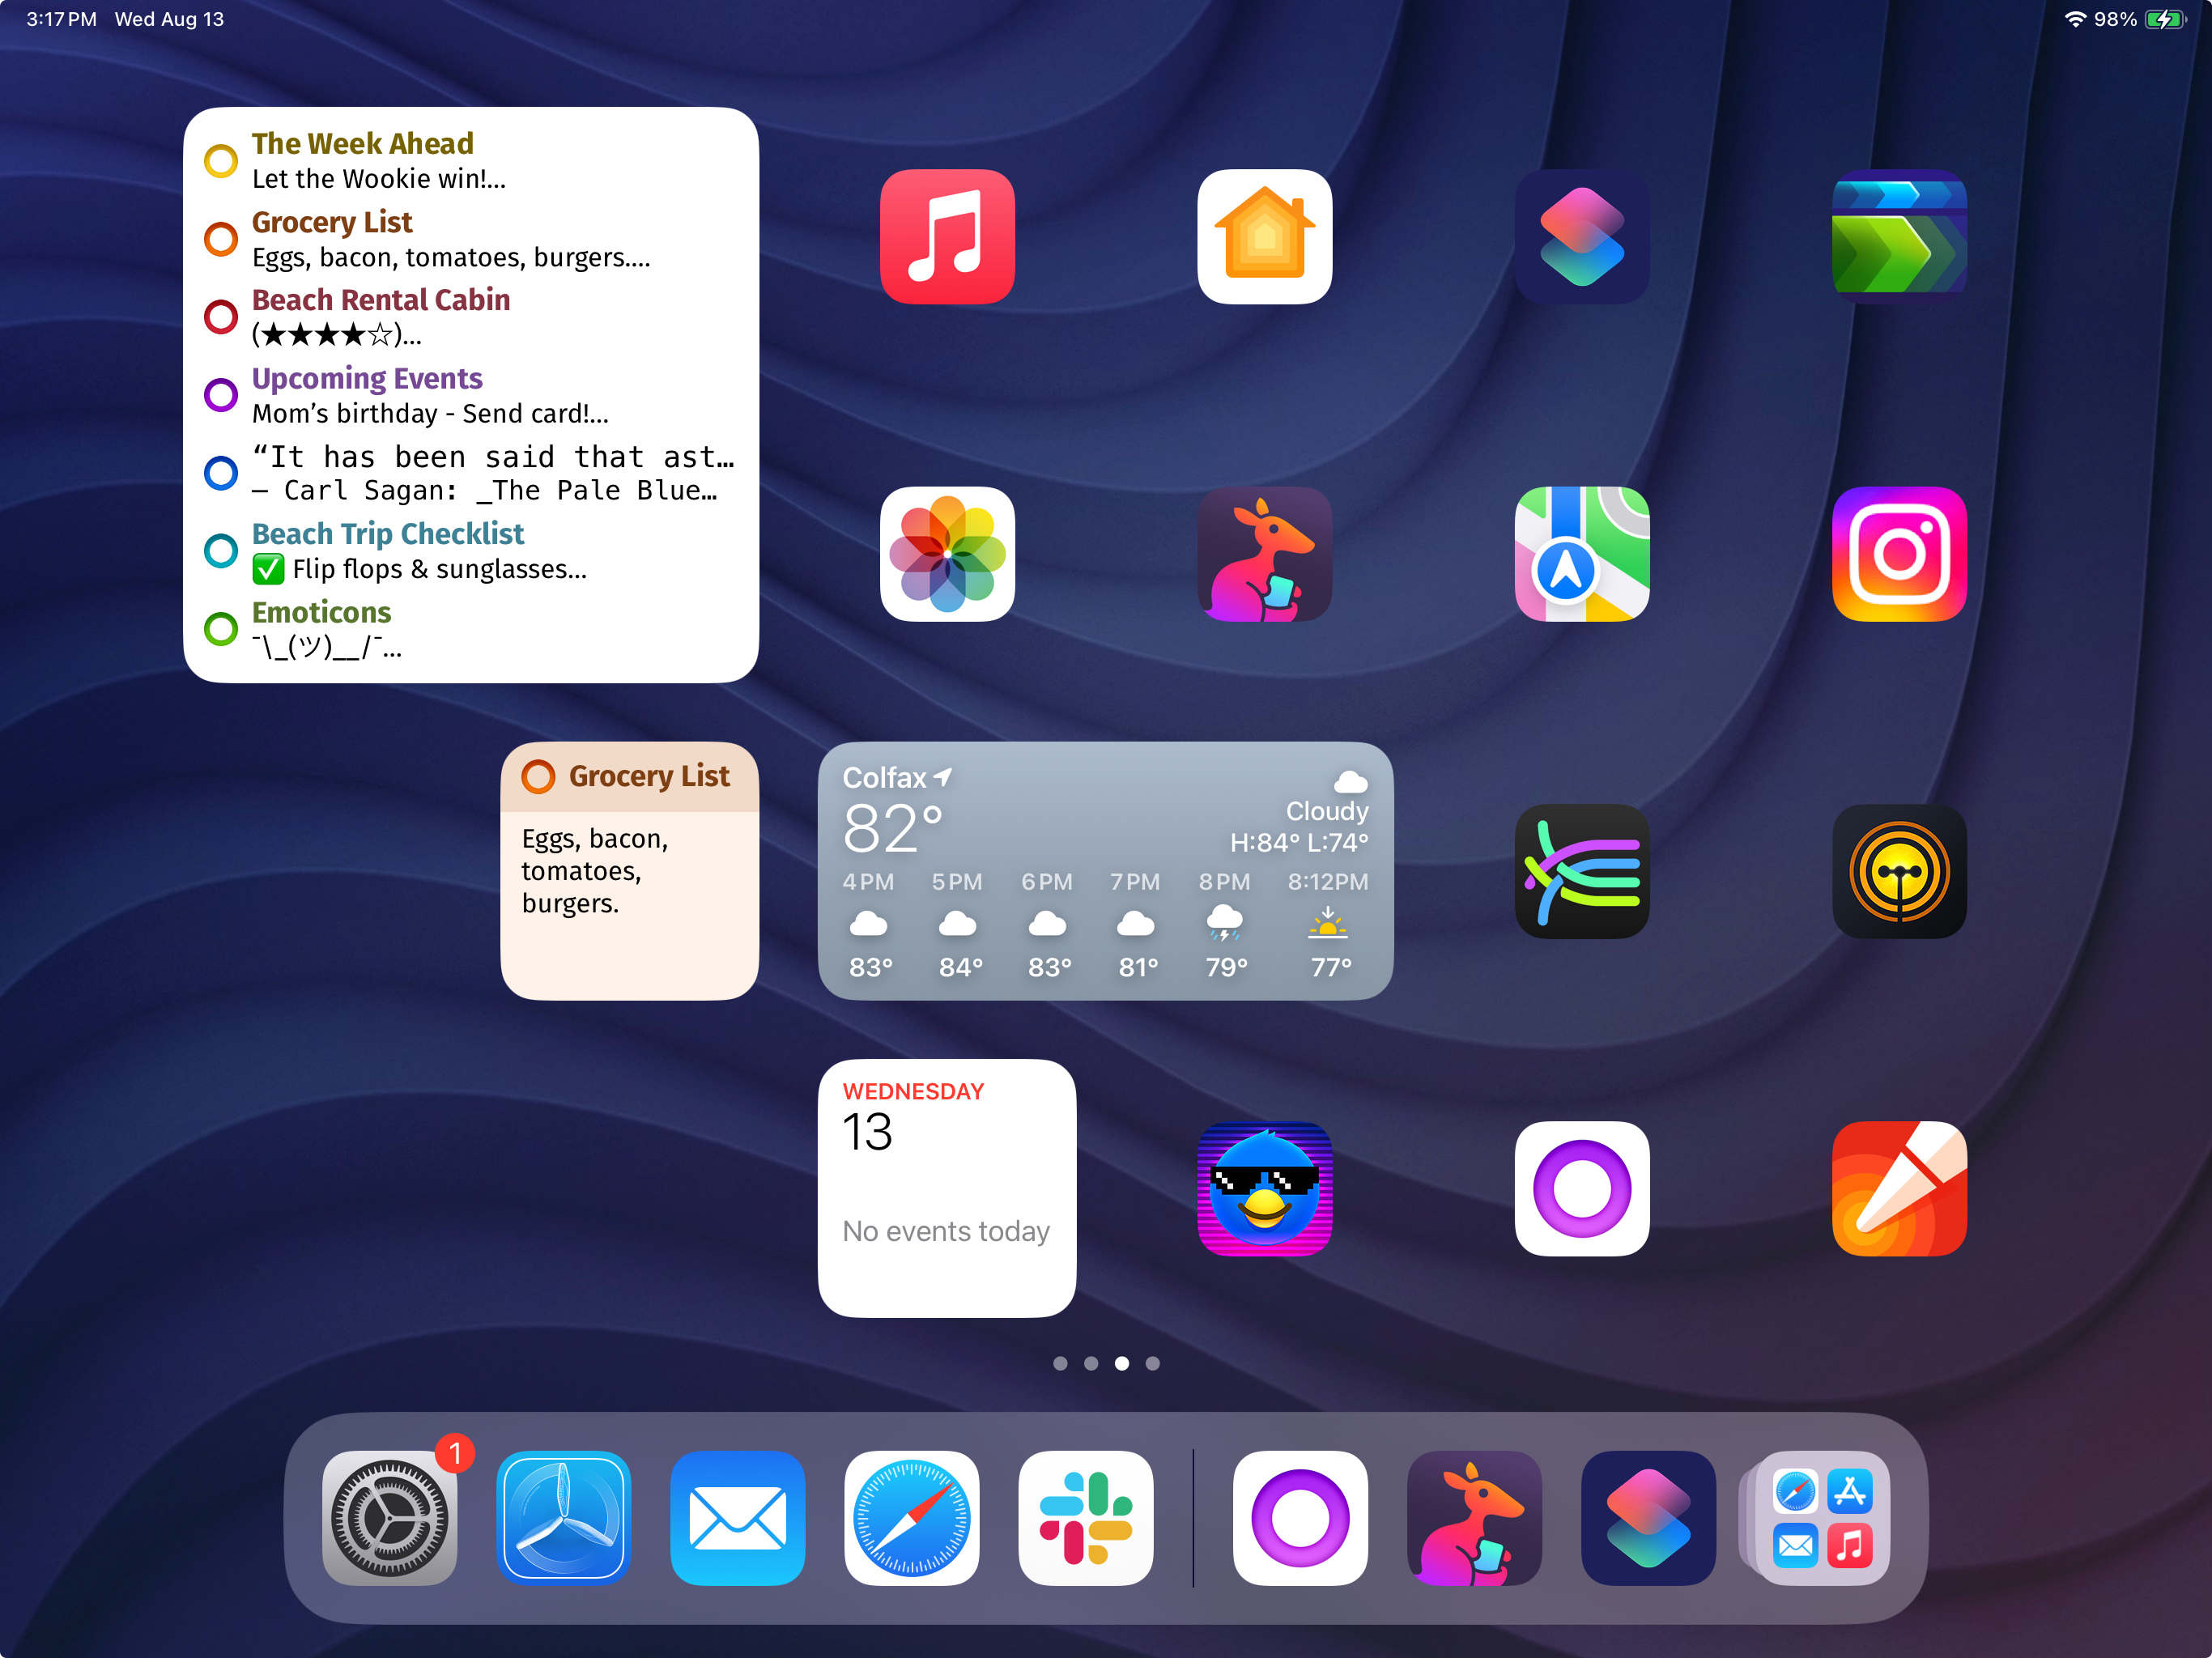This screenshot has width=2212, height=1658.
Task: Open Mail in the dock
Action: [737, 1518]
